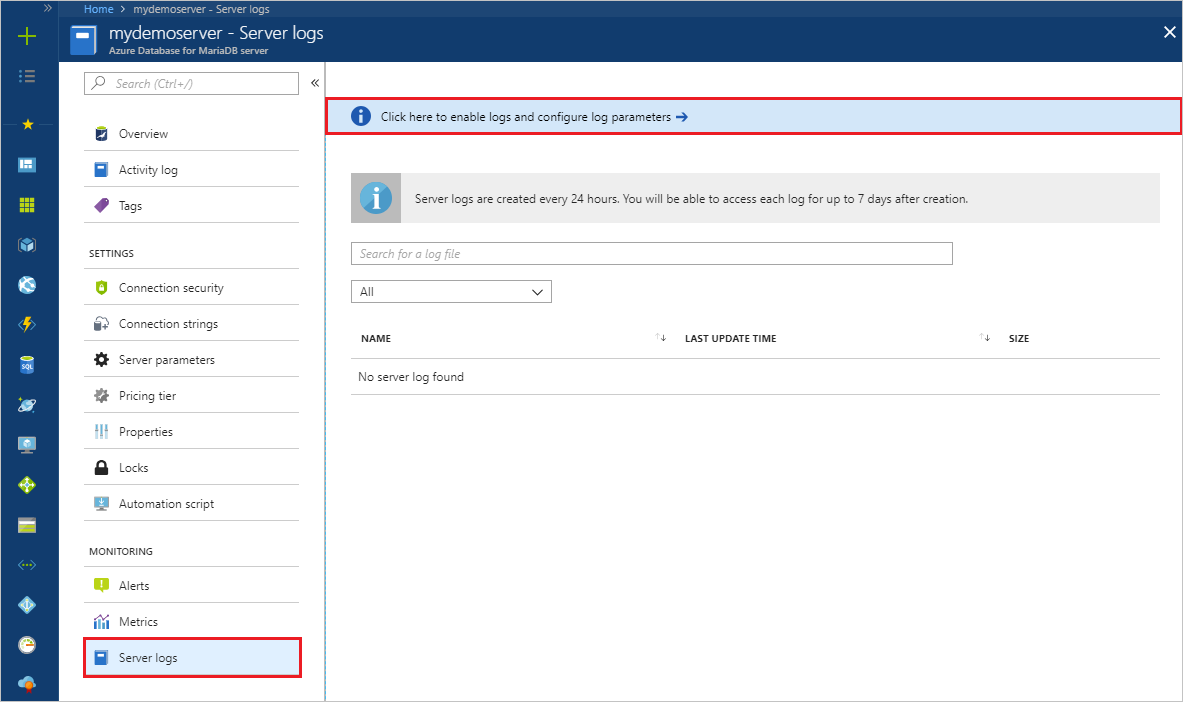Image resolution: width=1183 pixels, height=702 pixels.
Task: Expand the left rail with double chevron
Action: (x=48, y=8)
